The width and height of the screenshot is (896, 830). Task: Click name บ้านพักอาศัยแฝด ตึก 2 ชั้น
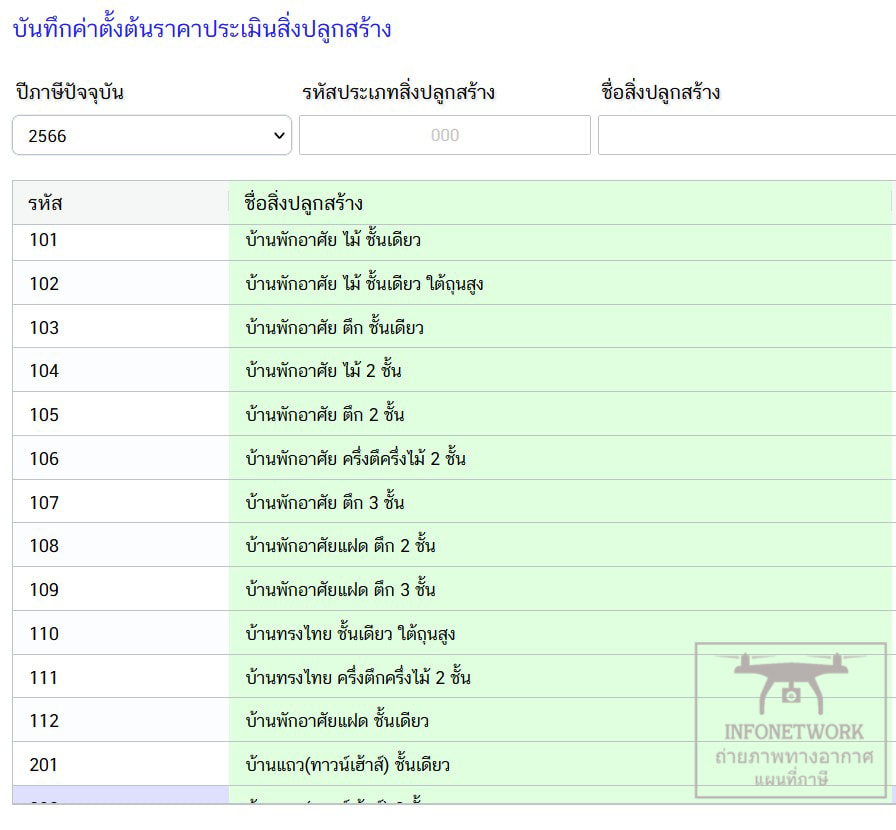(341, 545)
